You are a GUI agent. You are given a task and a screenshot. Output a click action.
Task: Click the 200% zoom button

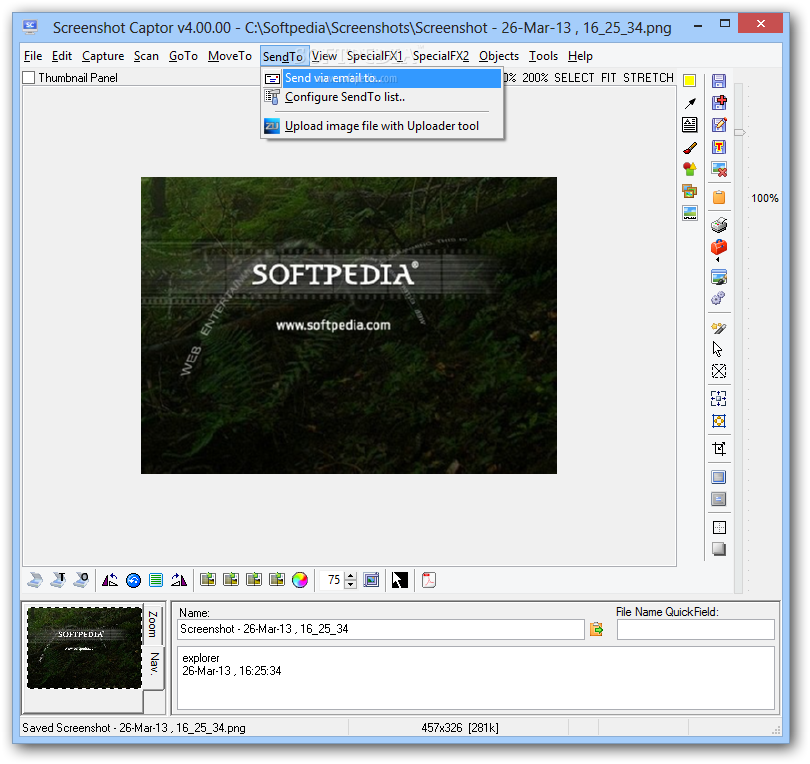coord(535,78)
